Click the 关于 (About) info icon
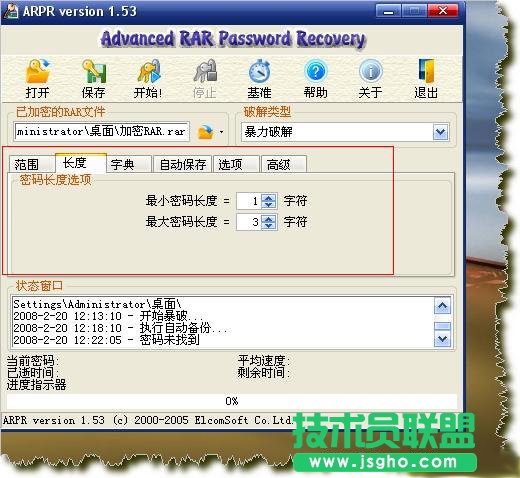 click(371, 71)
